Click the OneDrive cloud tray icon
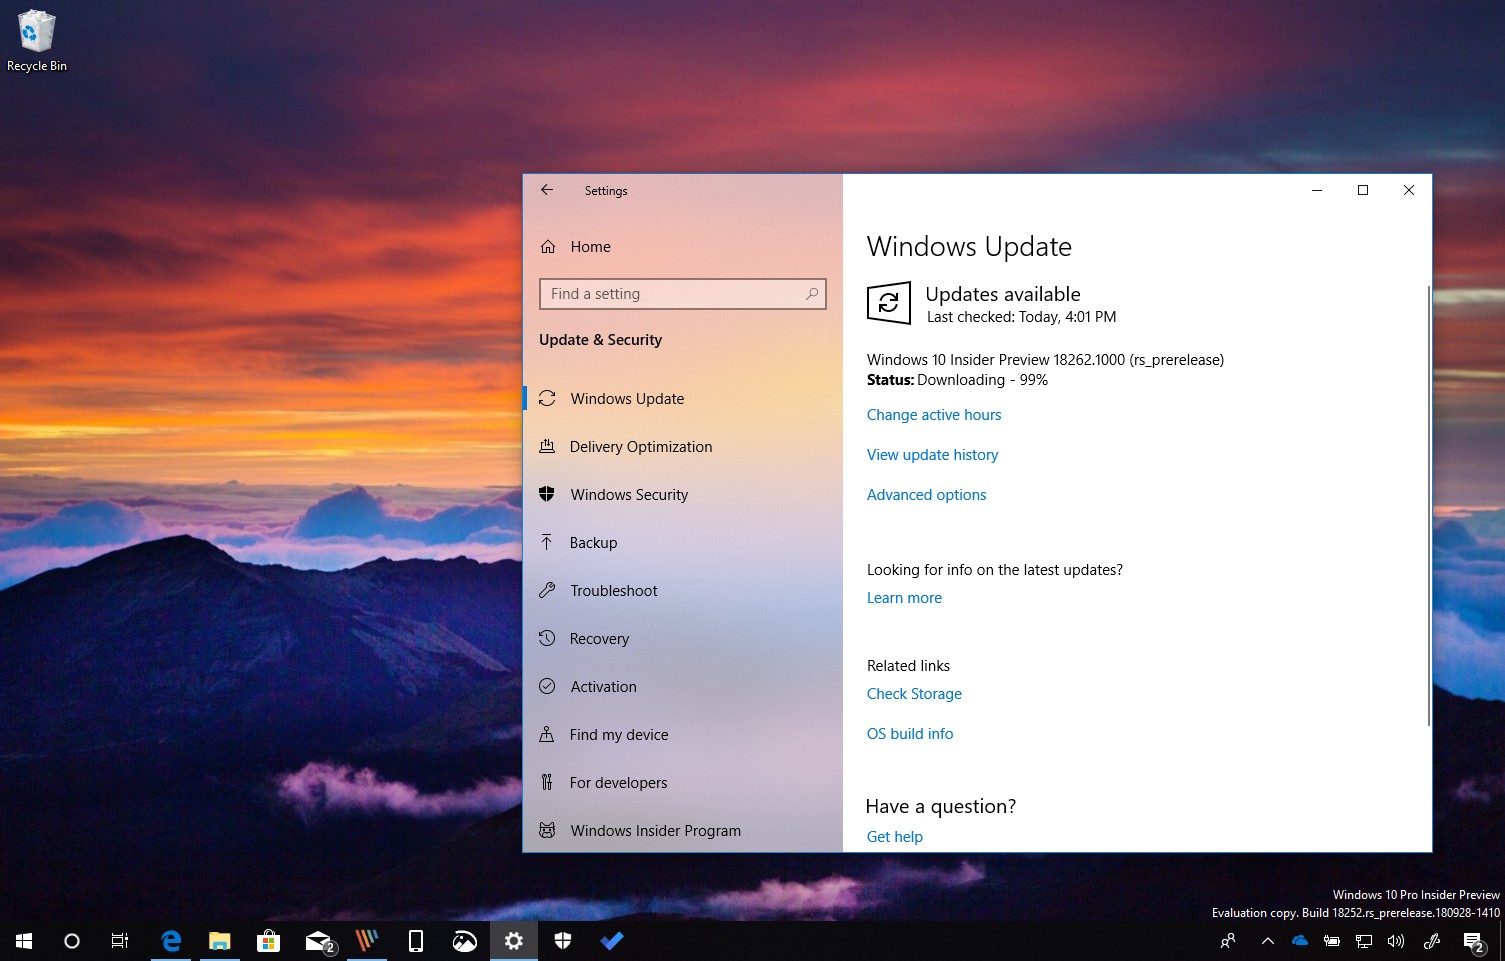The image size is (1505, 961). pos(1300,941)
